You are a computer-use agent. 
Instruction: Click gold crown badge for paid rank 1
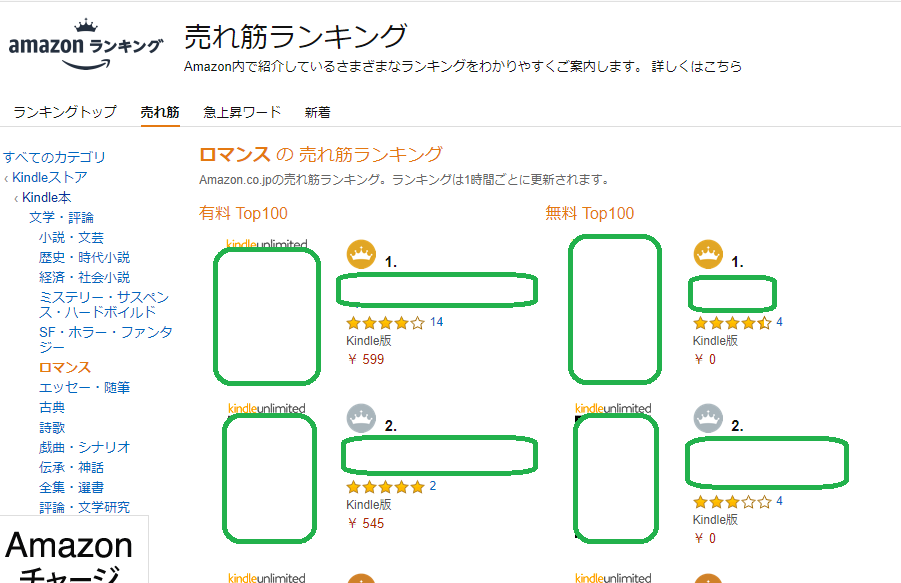coord(361,255)
